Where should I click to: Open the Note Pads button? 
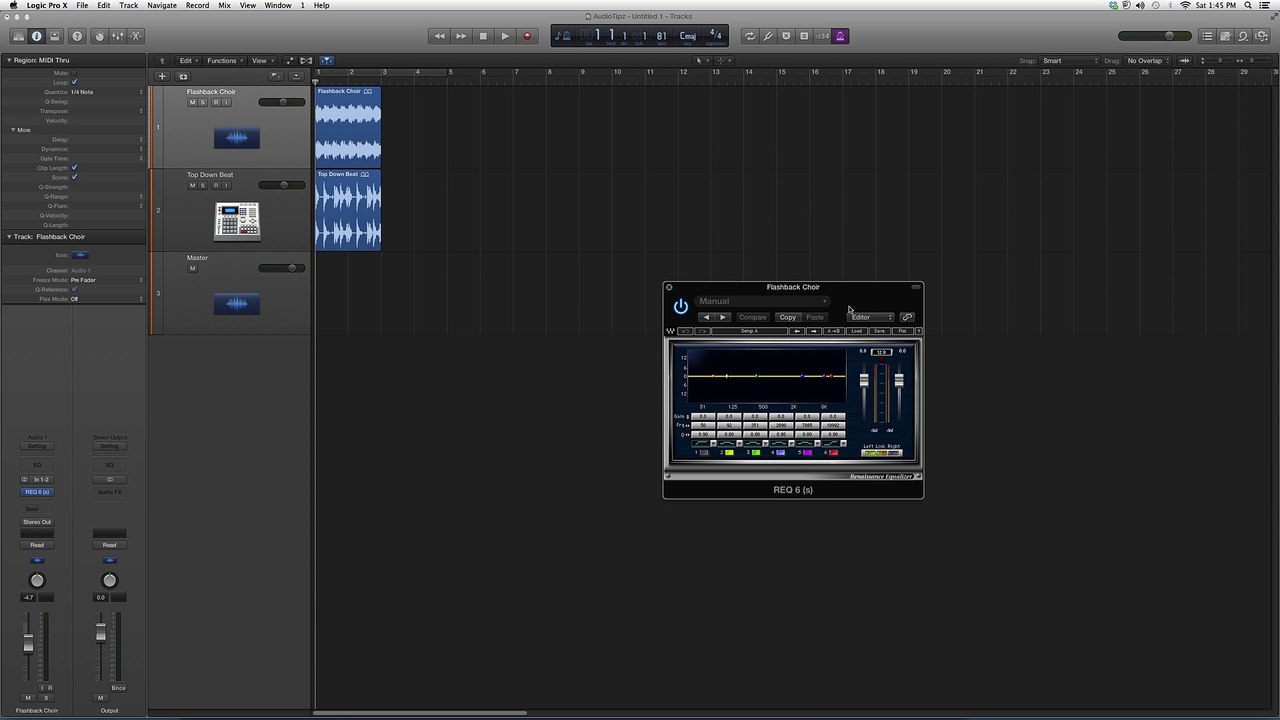(x=1225, y=36)
